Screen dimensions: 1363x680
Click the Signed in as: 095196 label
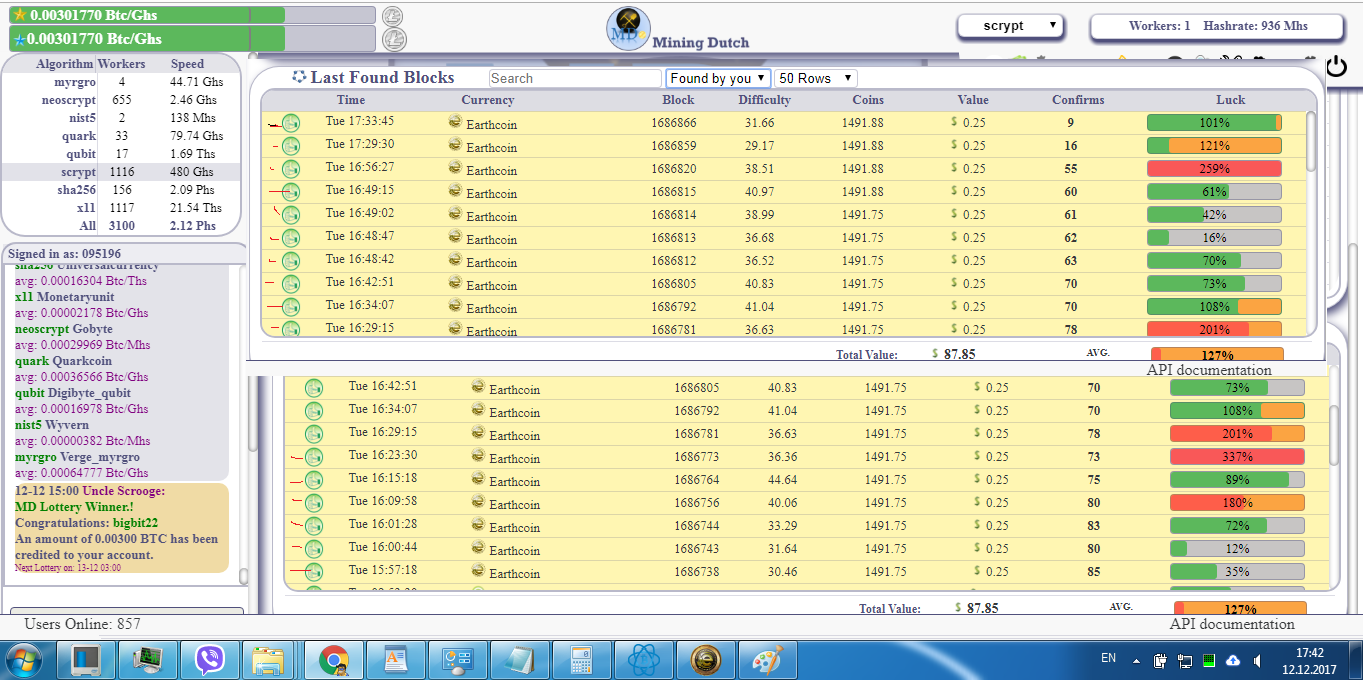pyautogui.click(x=64, y=254)
